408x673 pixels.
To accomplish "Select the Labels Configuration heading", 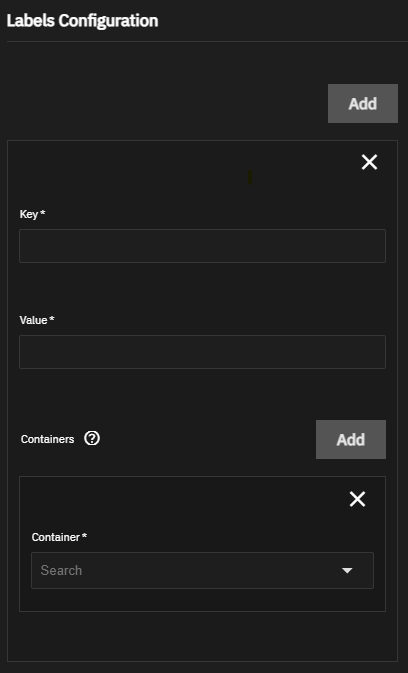I will point(82,21).
